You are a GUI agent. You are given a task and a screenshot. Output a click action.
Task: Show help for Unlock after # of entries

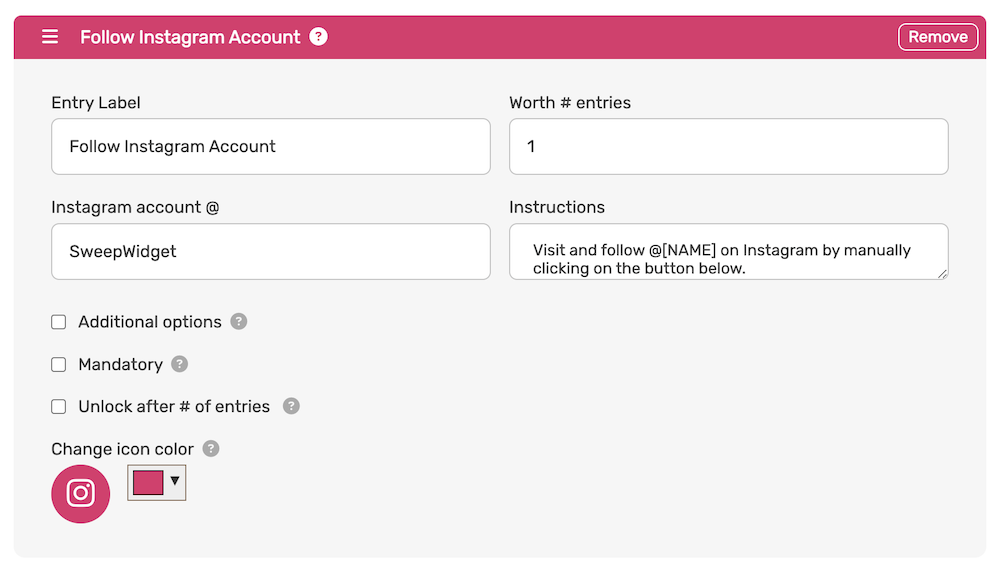coord(291,406)
